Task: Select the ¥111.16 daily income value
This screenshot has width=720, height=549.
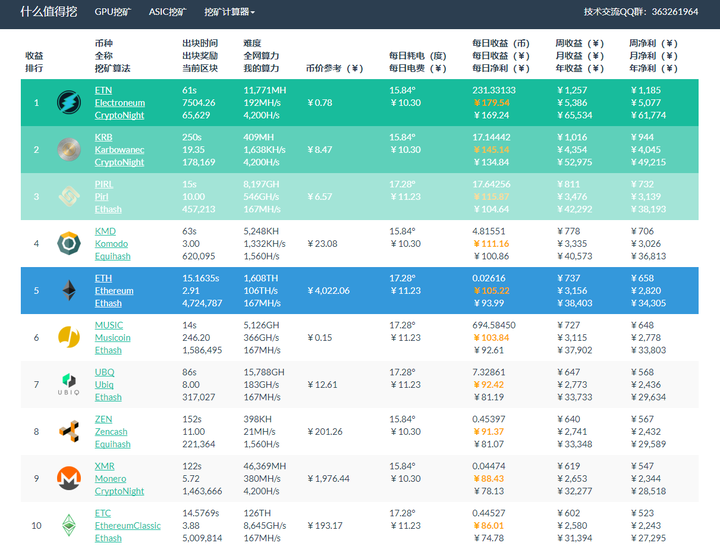Action: tap(491, 244)
